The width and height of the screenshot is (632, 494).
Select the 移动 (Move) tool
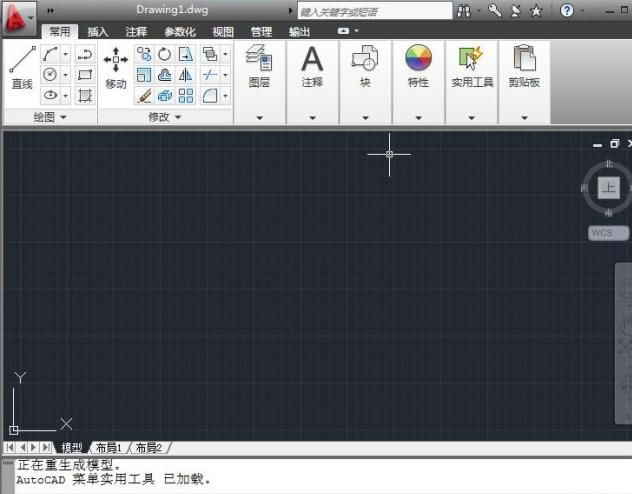(x=116, y=67)
